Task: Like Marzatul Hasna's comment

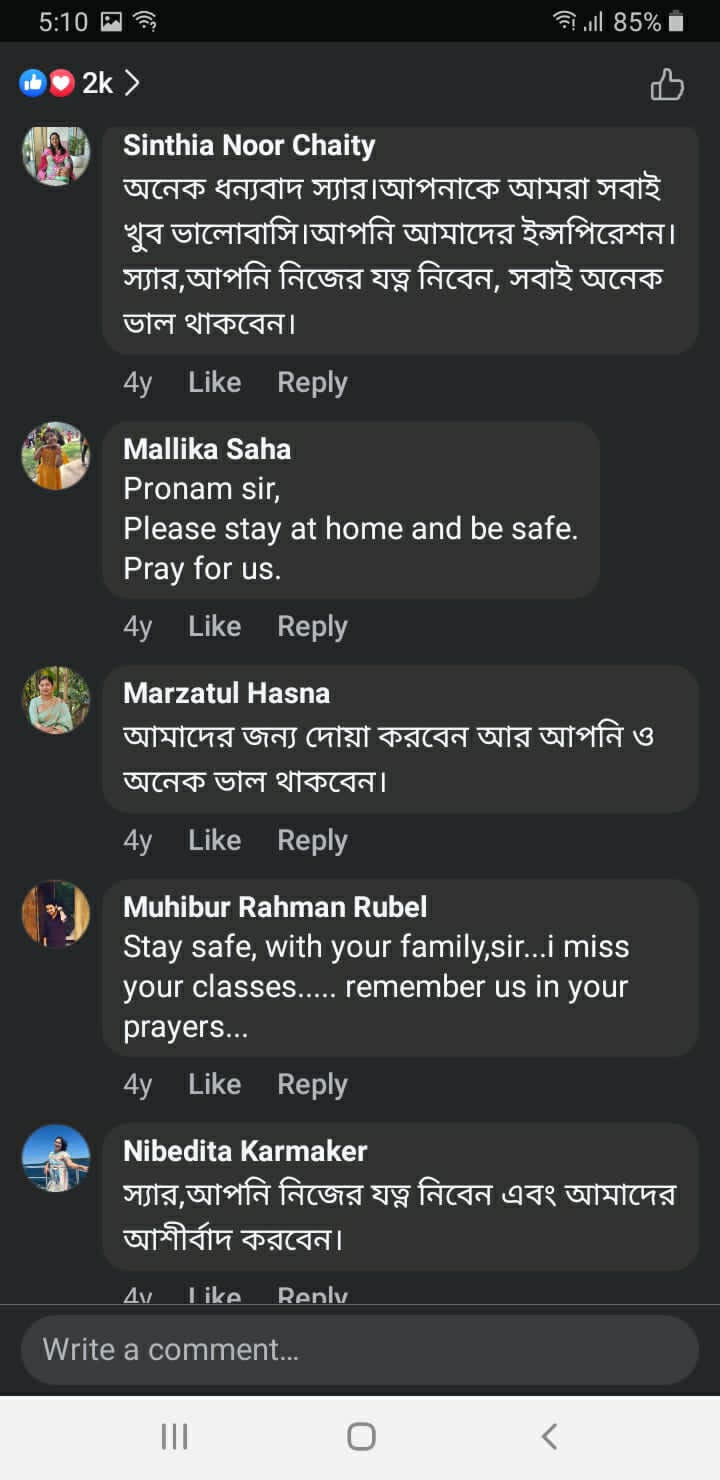Action: pos(214,840)
